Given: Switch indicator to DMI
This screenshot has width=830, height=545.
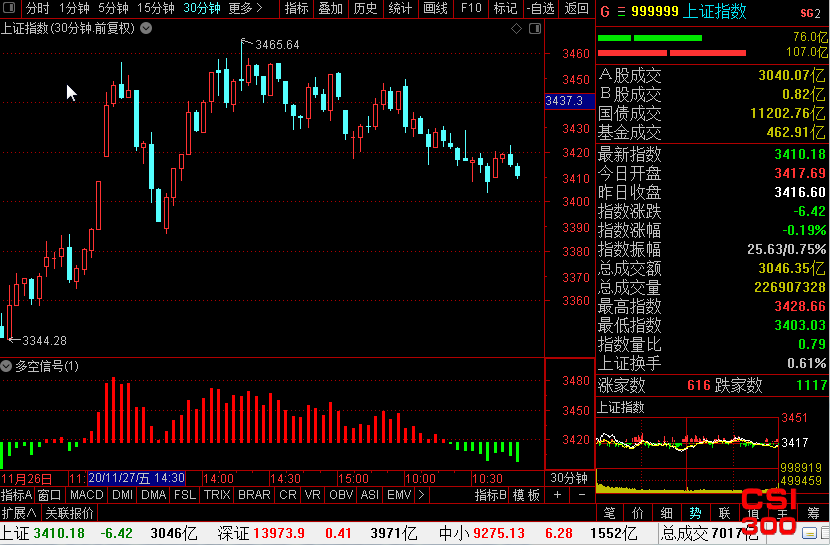Looking at the screenshot, I should click(x=122, y=495).
